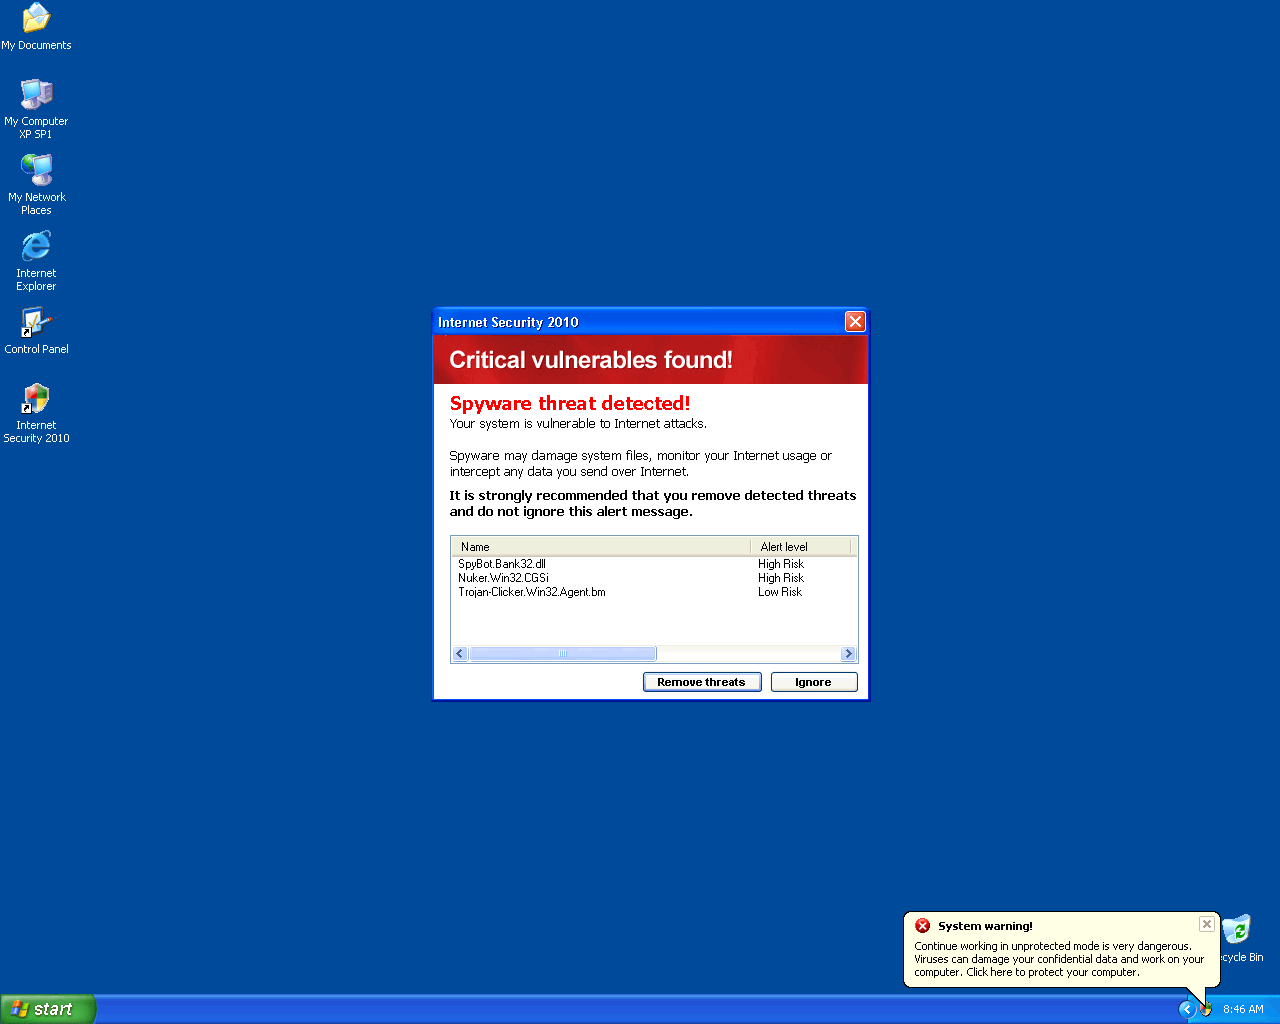Image resolution: width=1280 pixels, height=1024 pixels.
Task: Click the shield icon in system tray
Action: click(x=1206, y=1009)
